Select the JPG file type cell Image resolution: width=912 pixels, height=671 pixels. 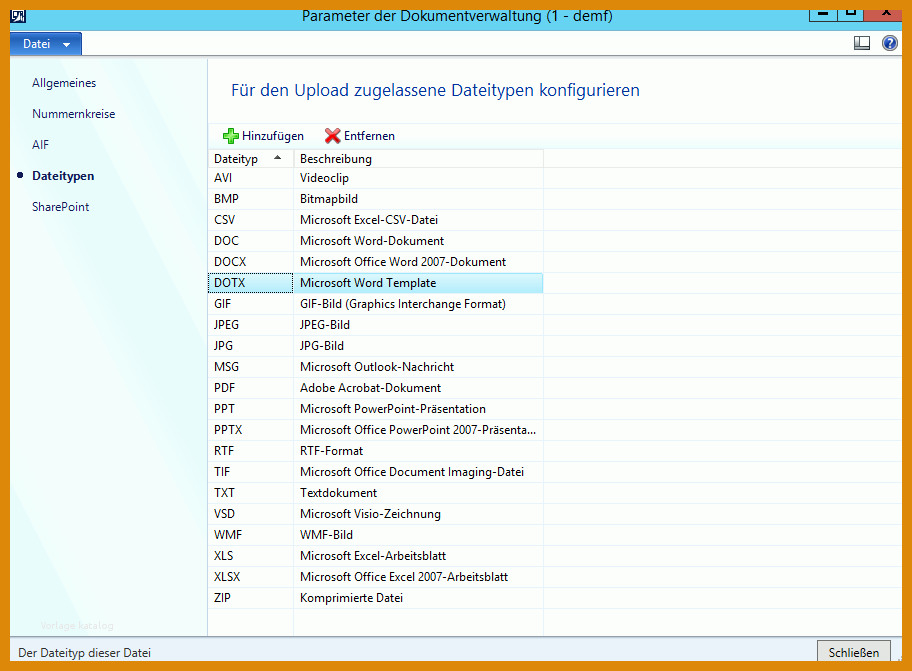(251, 346)
